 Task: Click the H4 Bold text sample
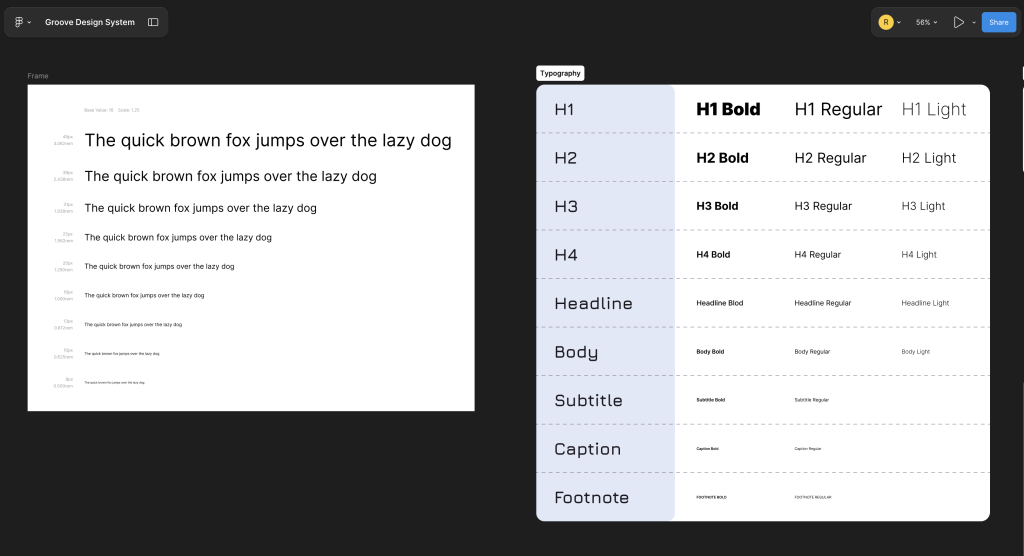(x=713, y=255)
